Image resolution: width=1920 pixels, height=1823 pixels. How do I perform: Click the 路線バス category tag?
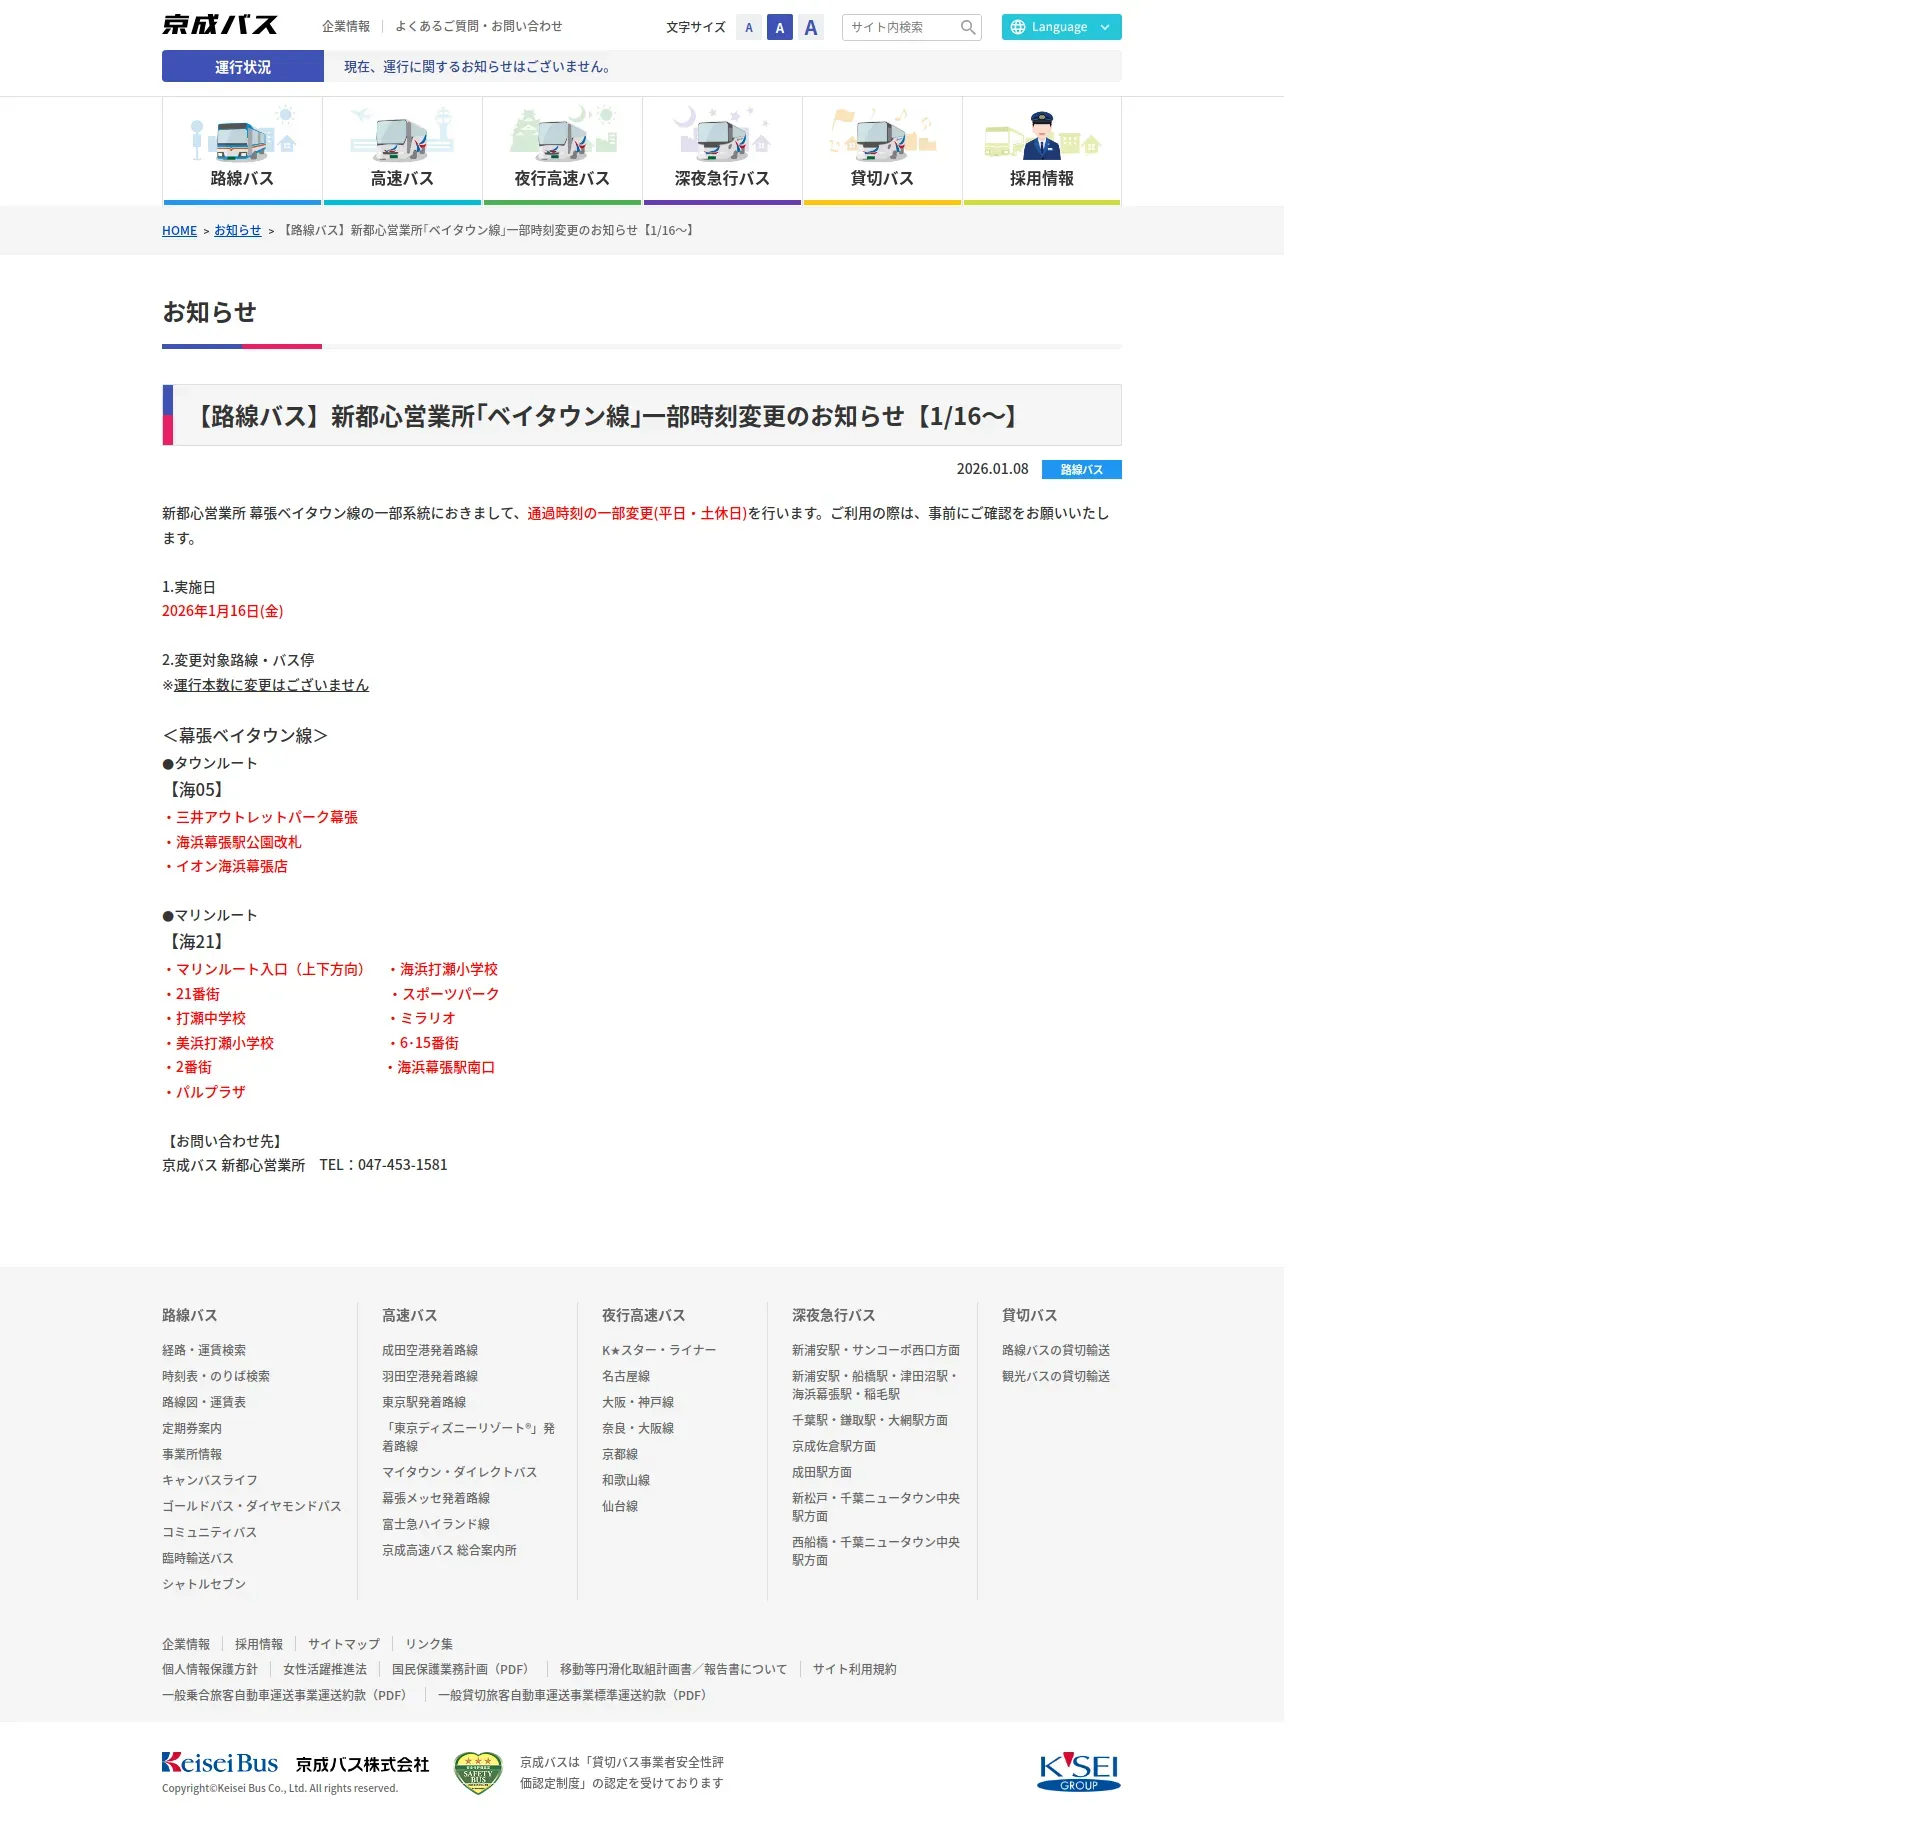coord(1081,470)
